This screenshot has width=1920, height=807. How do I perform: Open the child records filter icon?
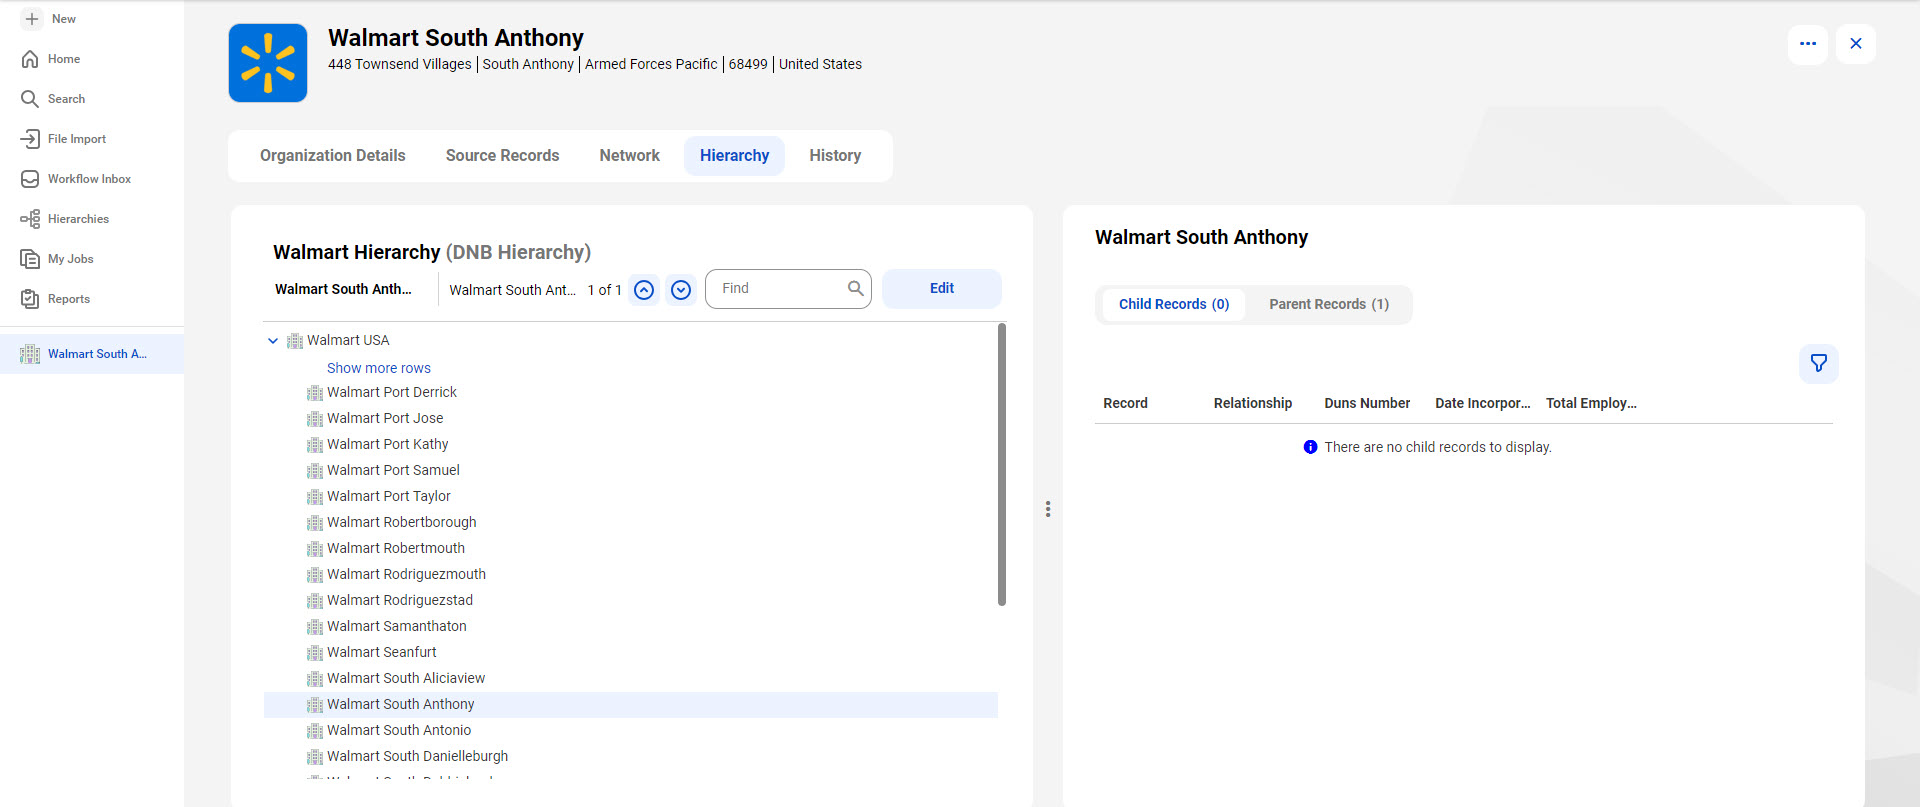1819,364
